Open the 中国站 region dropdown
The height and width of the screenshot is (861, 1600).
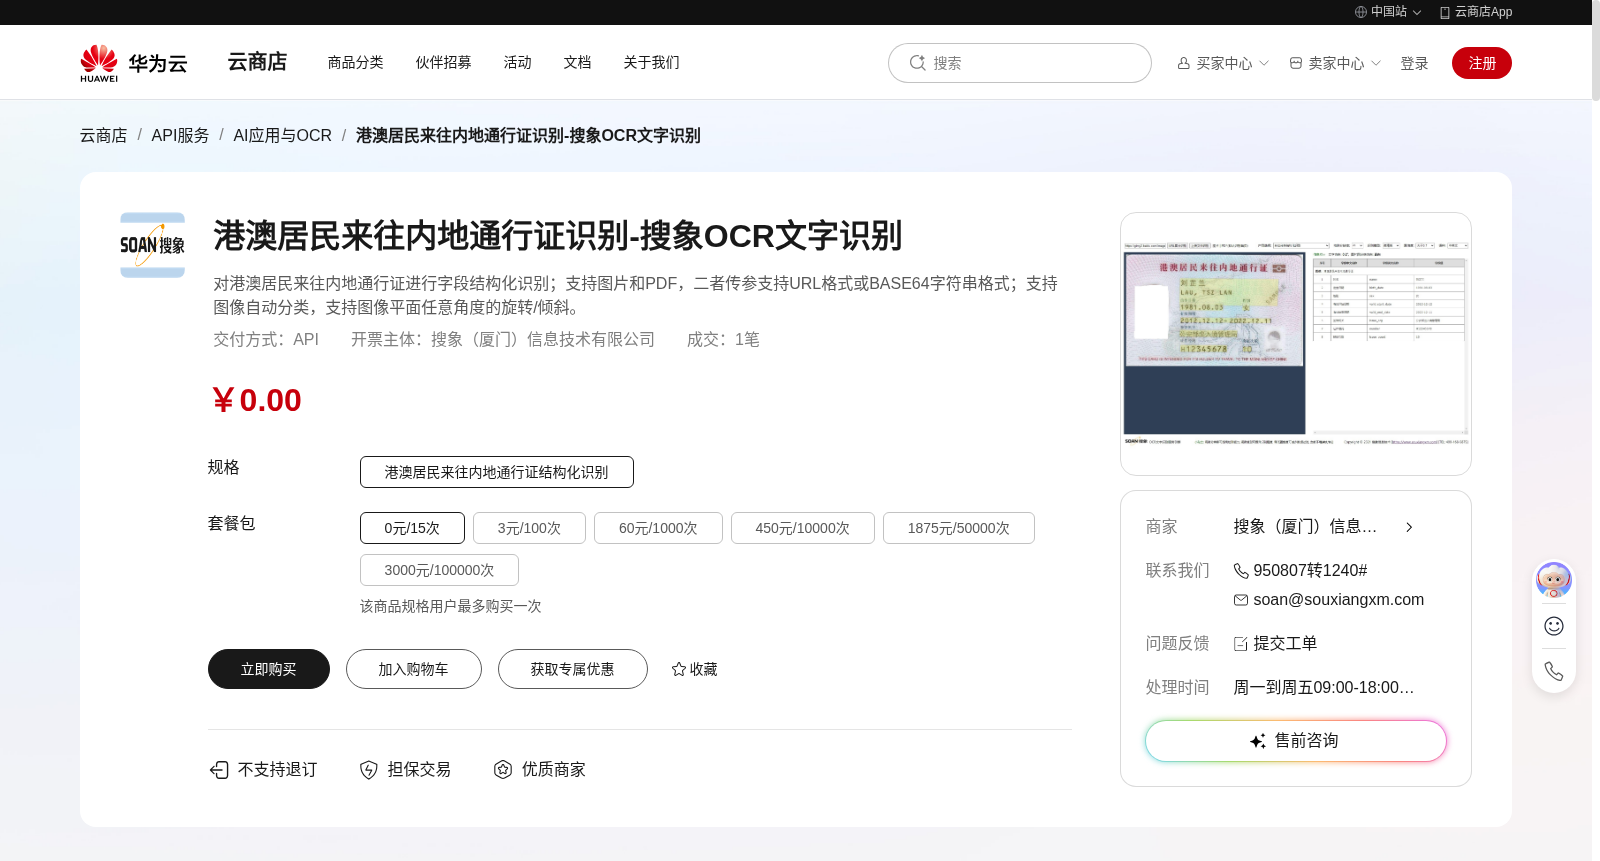click(x=1388, y=12)
